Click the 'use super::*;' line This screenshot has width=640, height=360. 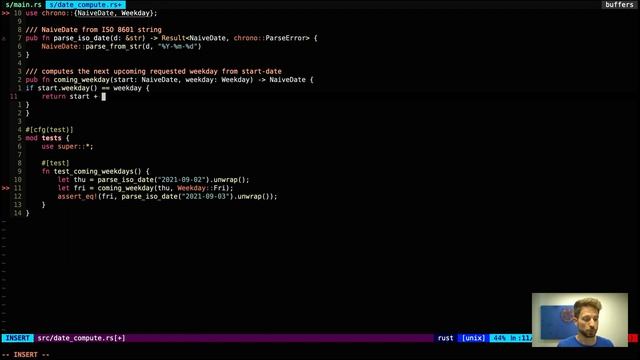67,147
